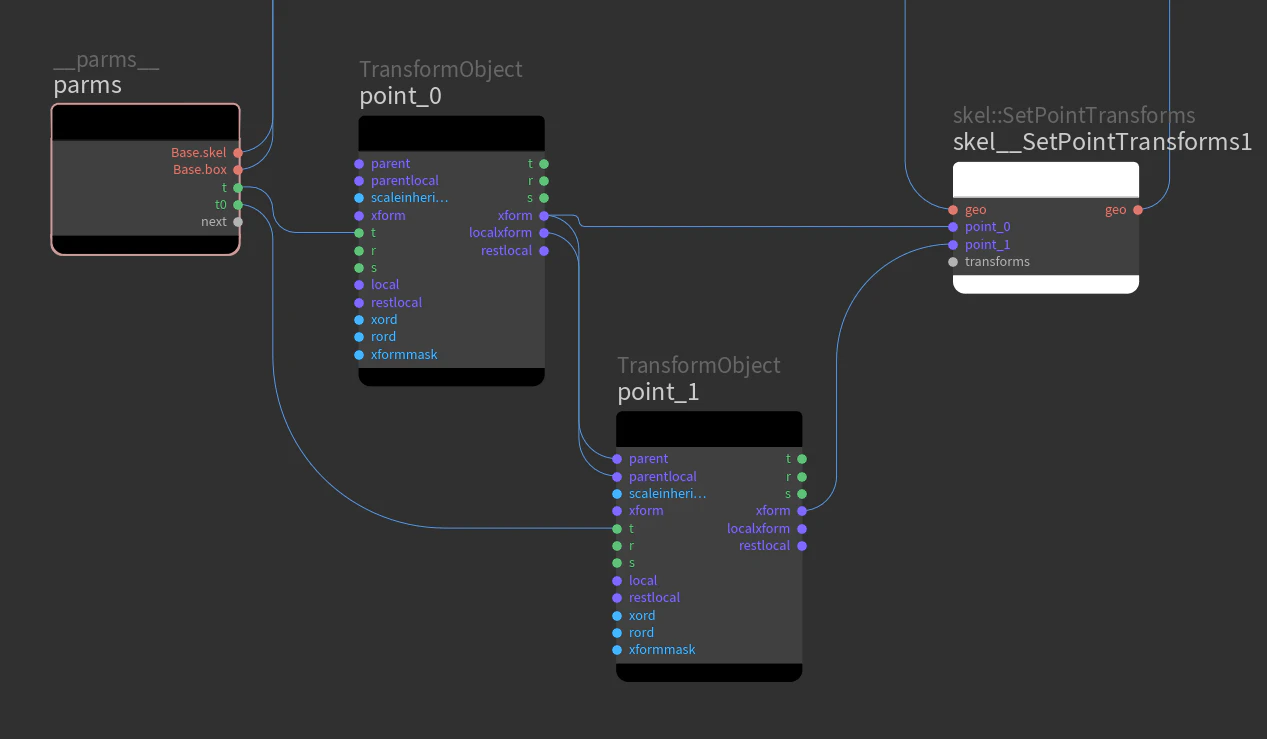
Task: Click the point_0 input port on skel__SetPointTransforms1
Action: click(953, 227)
